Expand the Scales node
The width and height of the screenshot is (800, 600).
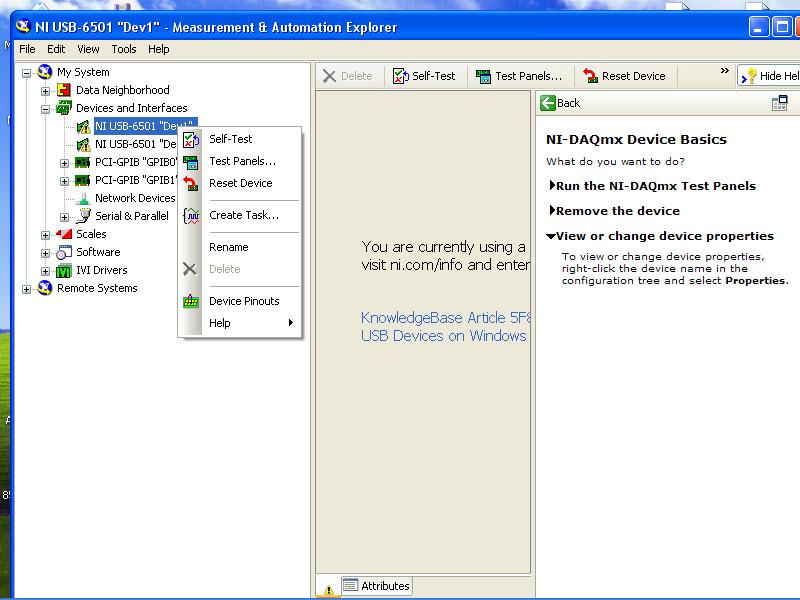pyautogui.click(x=45, y=235)
